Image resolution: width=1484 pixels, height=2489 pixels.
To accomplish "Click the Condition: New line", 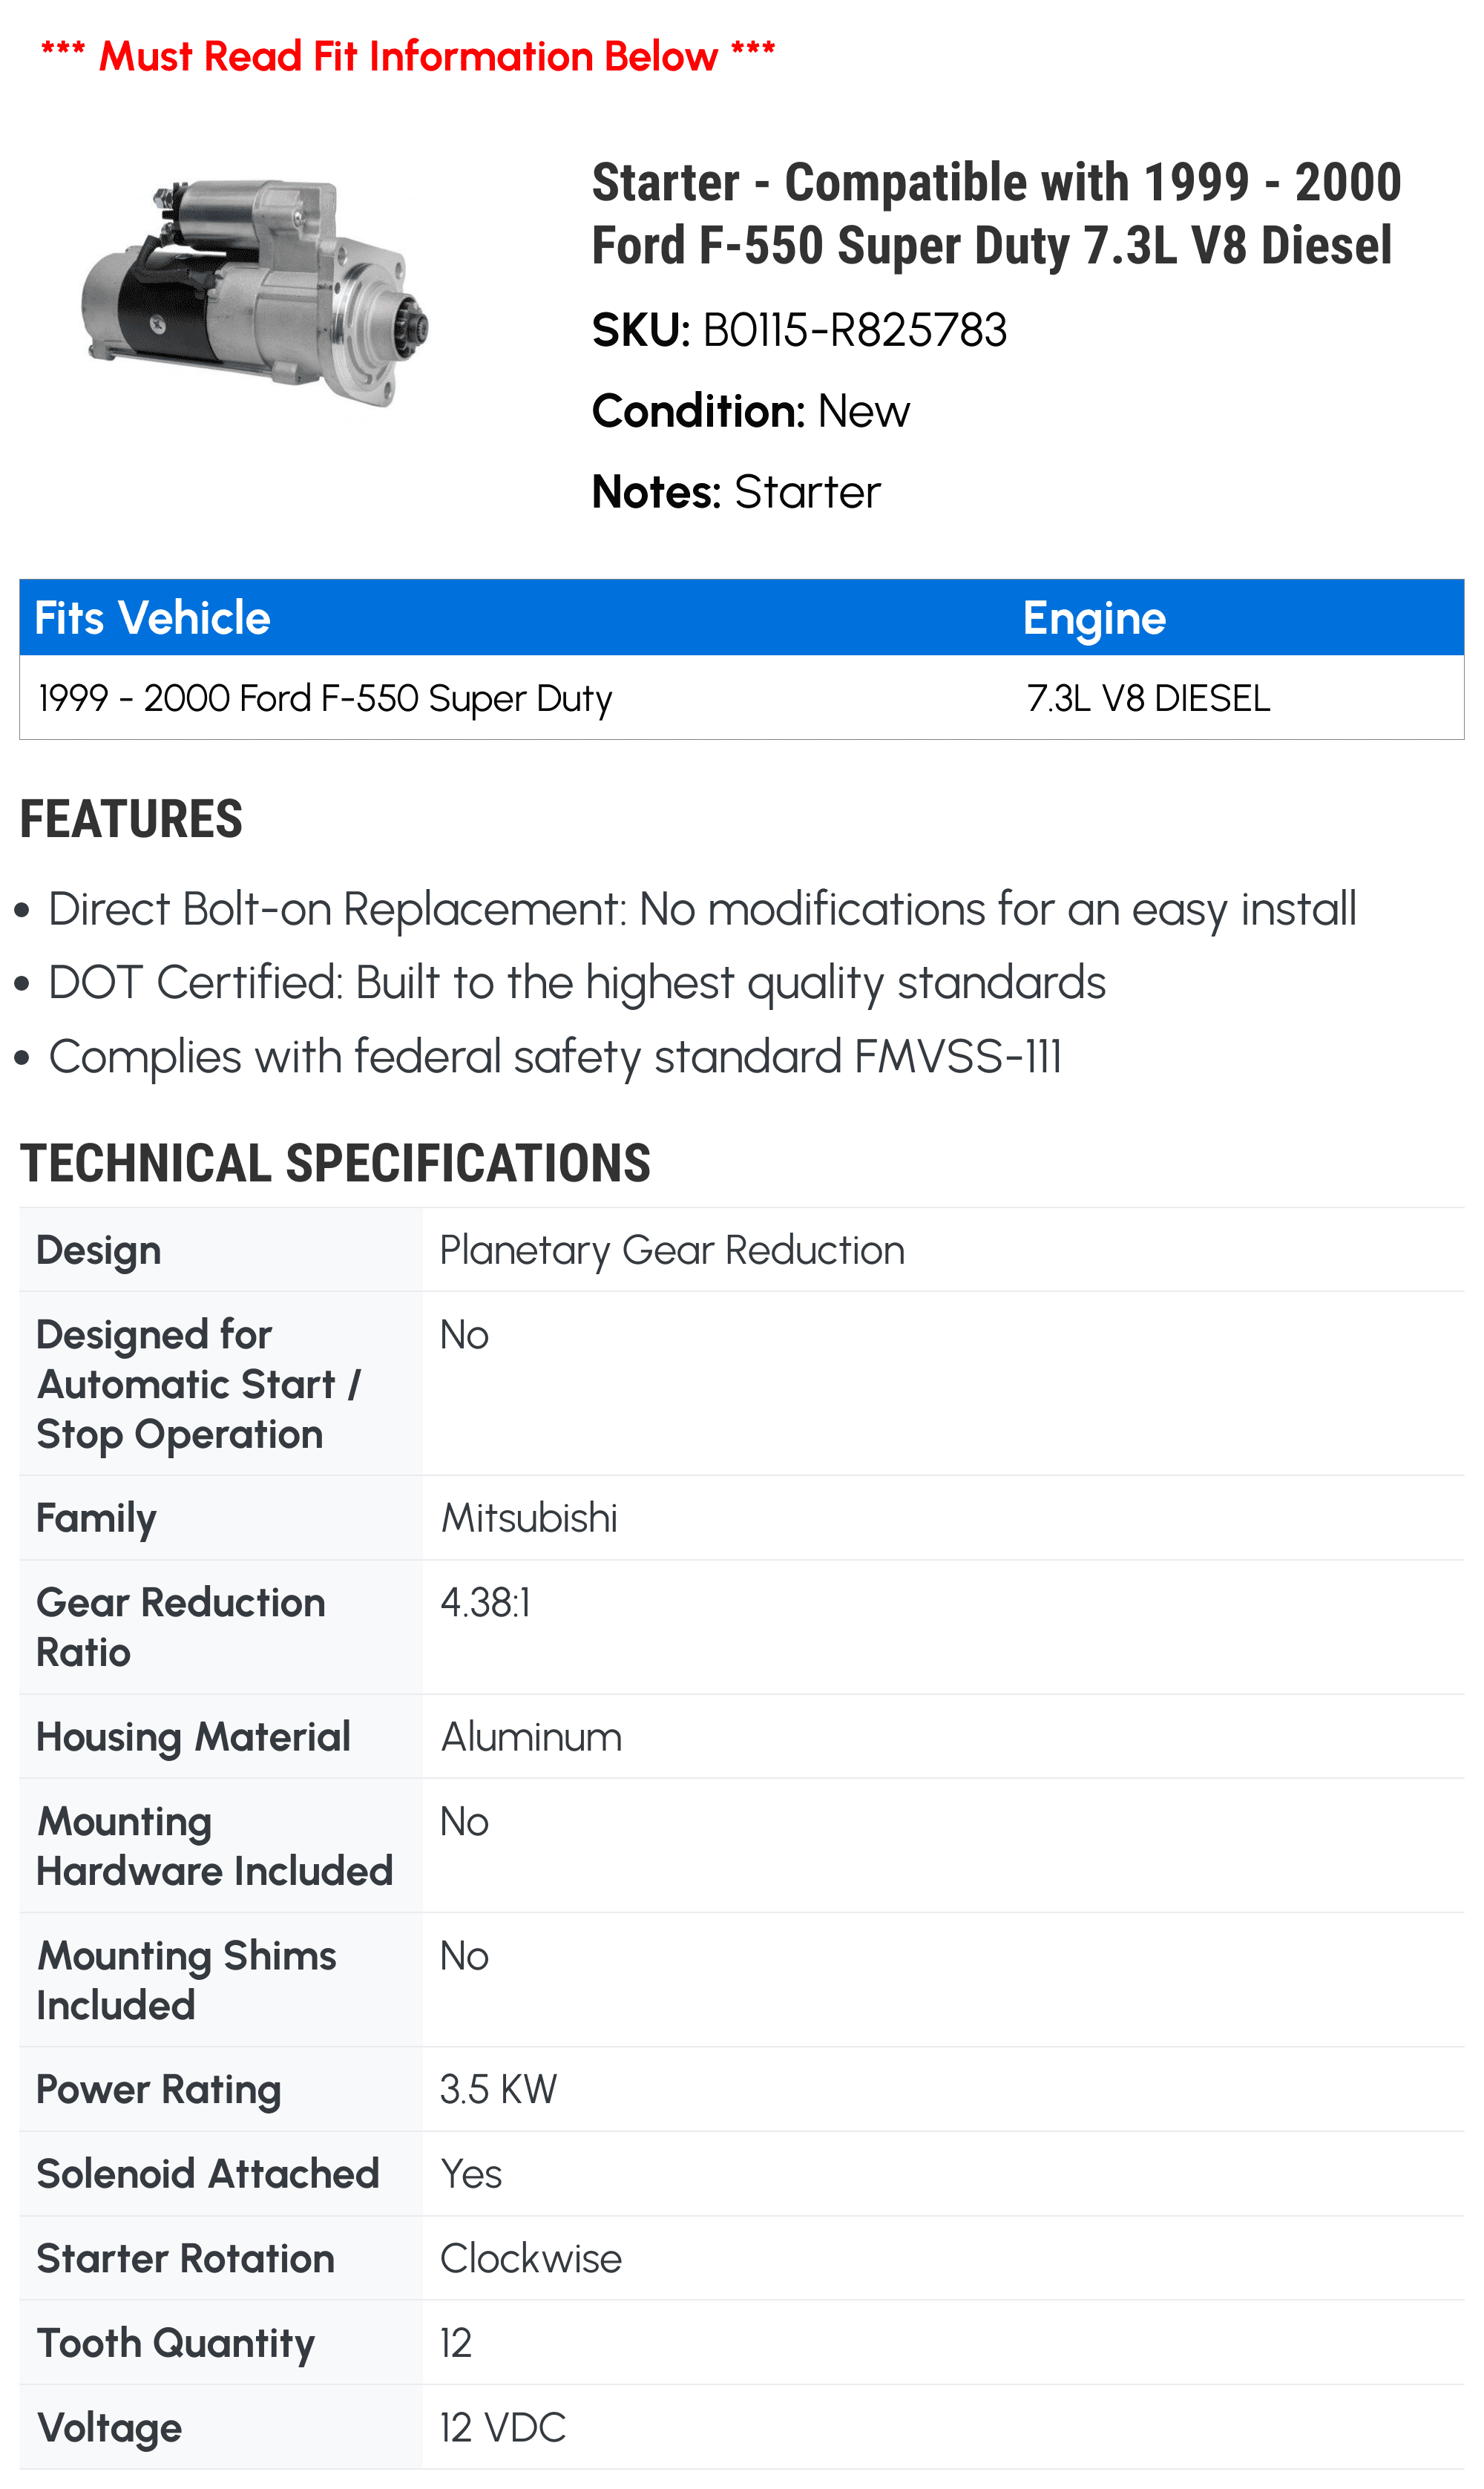I will pyautogui.click(x=750, y=411).
